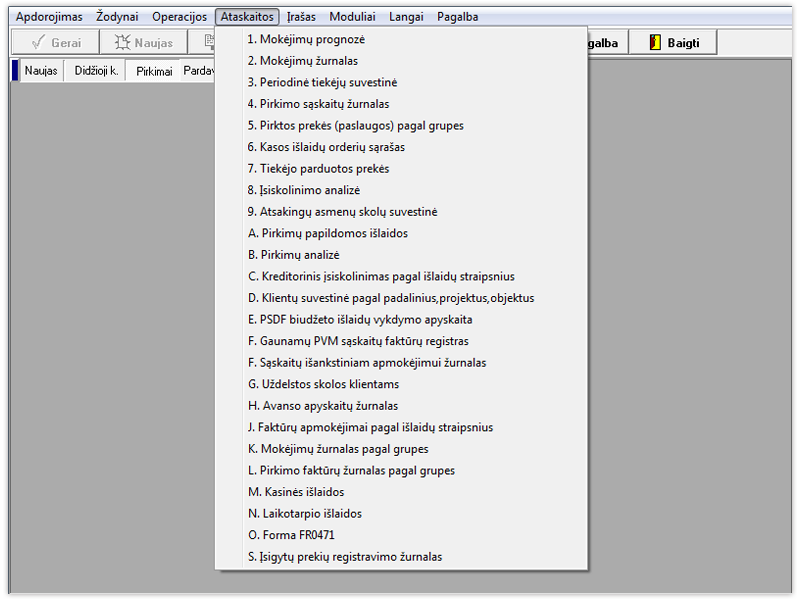Open the Pagalba menu in menu bar
Screen dimensions: 800x600
pyautogui.click(x=458, y=17)
